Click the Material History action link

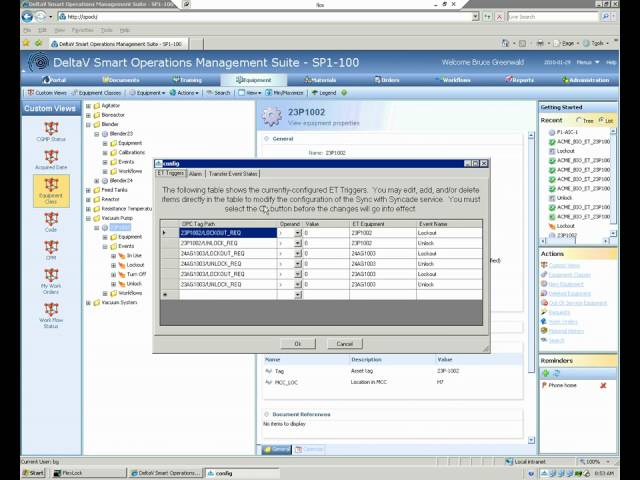tap(566, 331)
